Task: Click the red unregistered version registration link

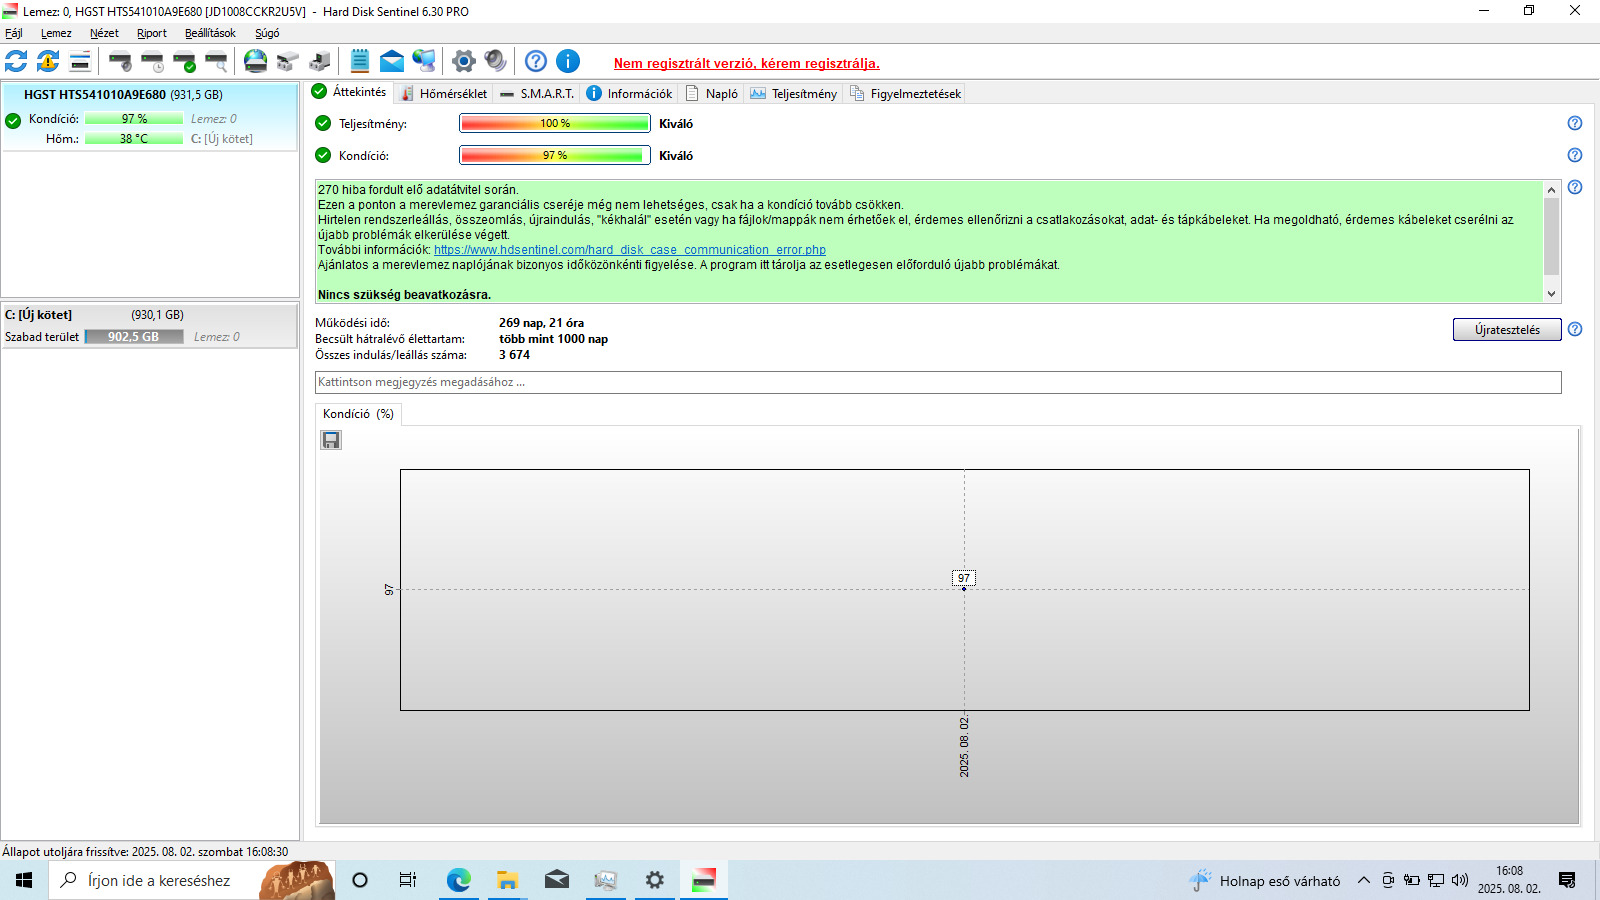Action: (747, 63)
